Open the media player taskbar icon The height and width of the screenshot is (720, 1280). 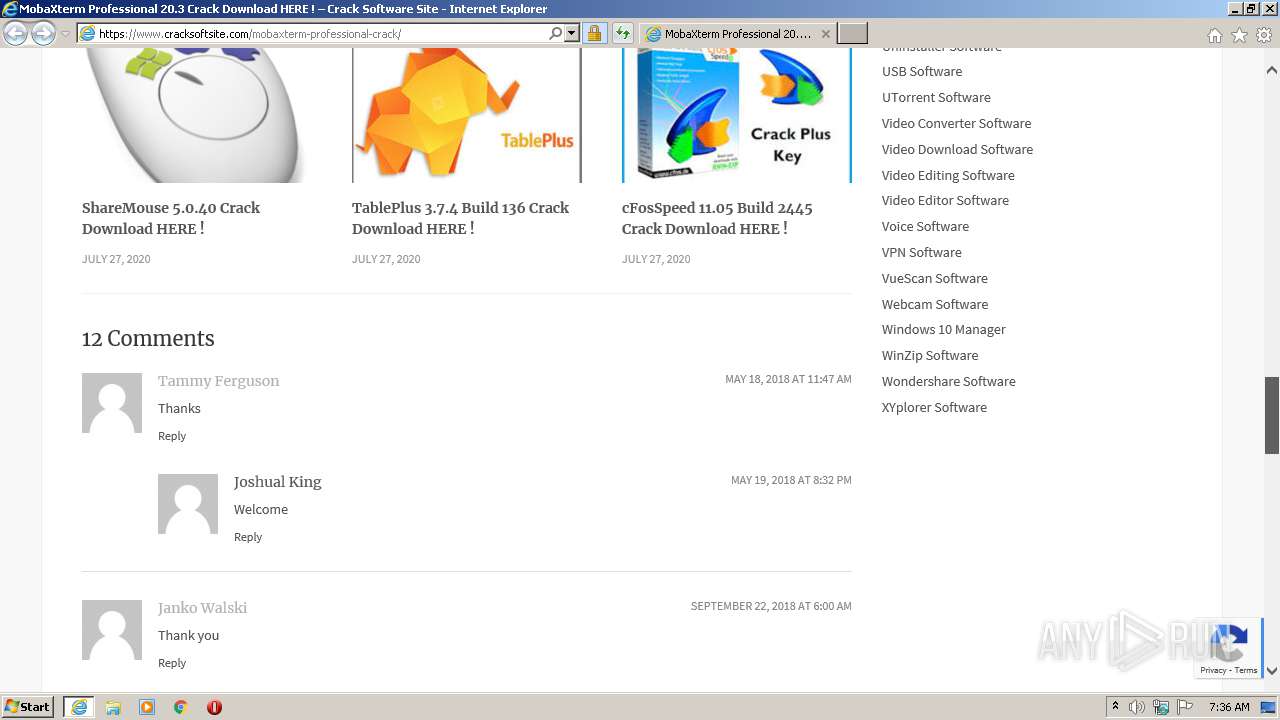click(x=147, y=707)
